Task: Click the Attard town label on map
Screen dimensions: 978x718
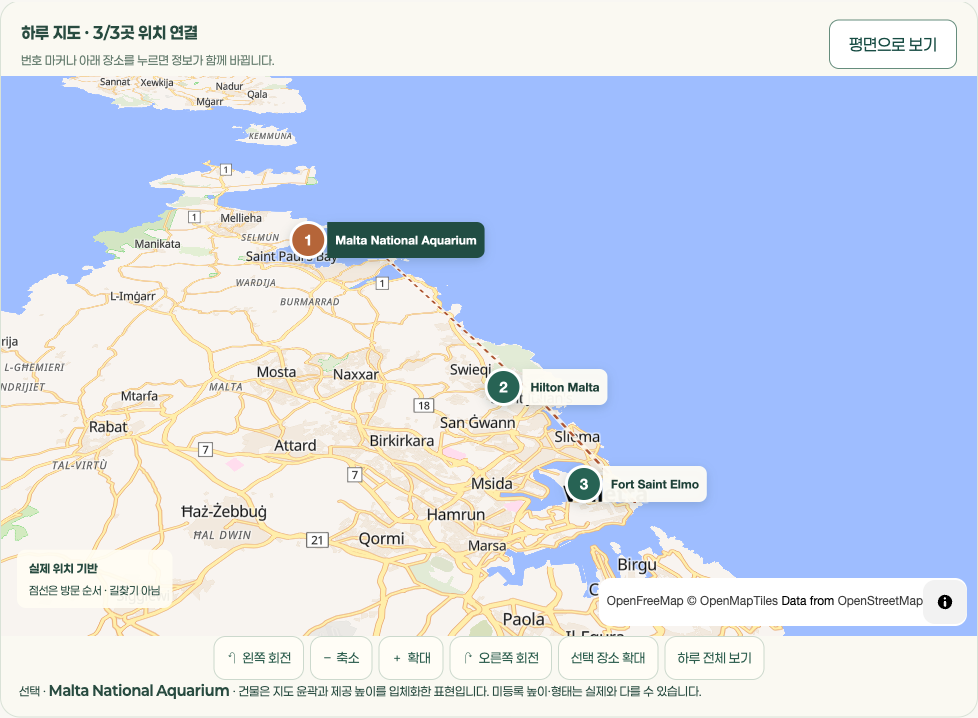Action: tap(295, 446)
